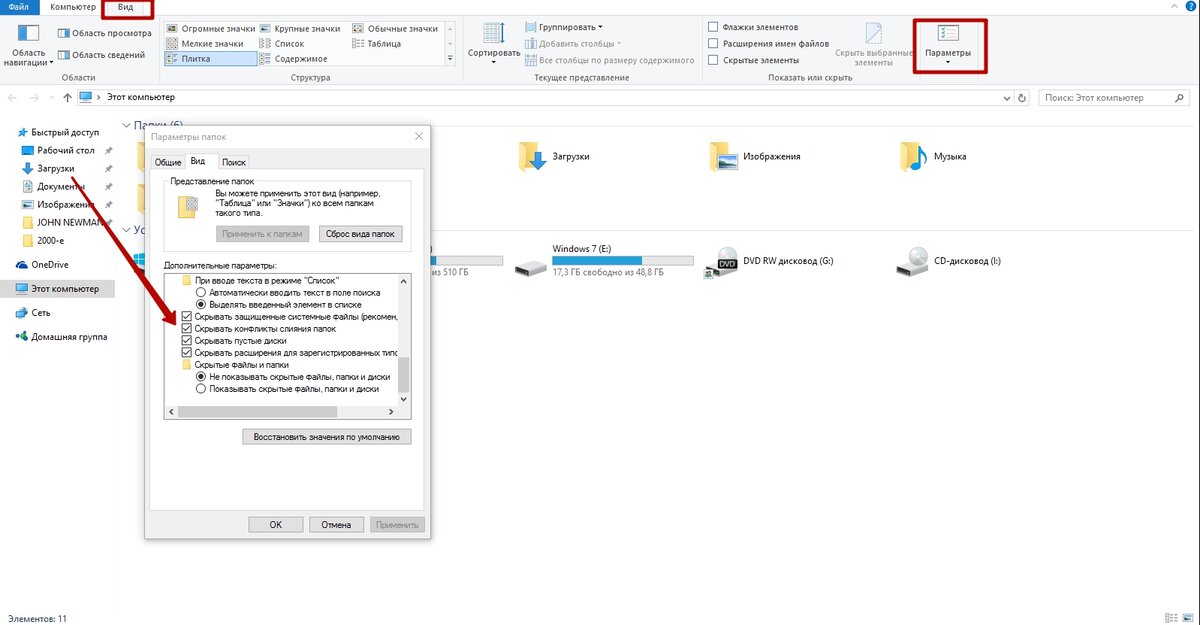This screenshot has width=1200, height=625.
Task: Click the Отмена button
Action: pos(337,524)
